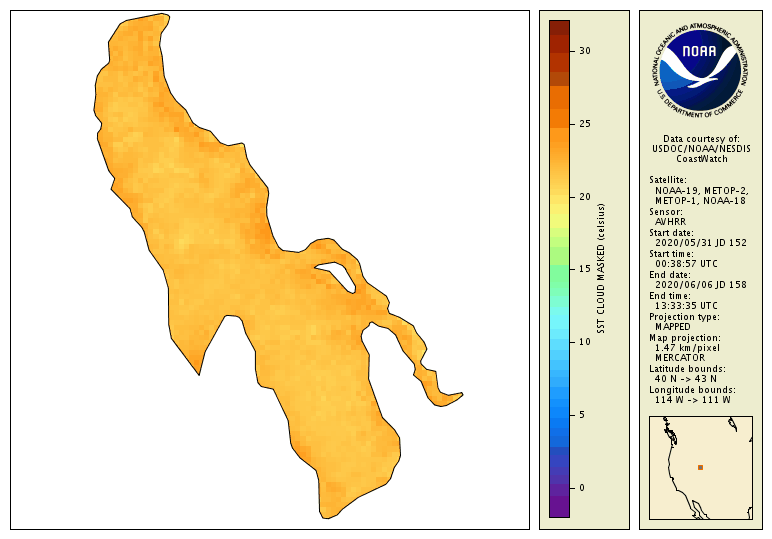Screen dimensions: 772x539
Task: Click the inset locator map of western US
Action: [701, 468]
